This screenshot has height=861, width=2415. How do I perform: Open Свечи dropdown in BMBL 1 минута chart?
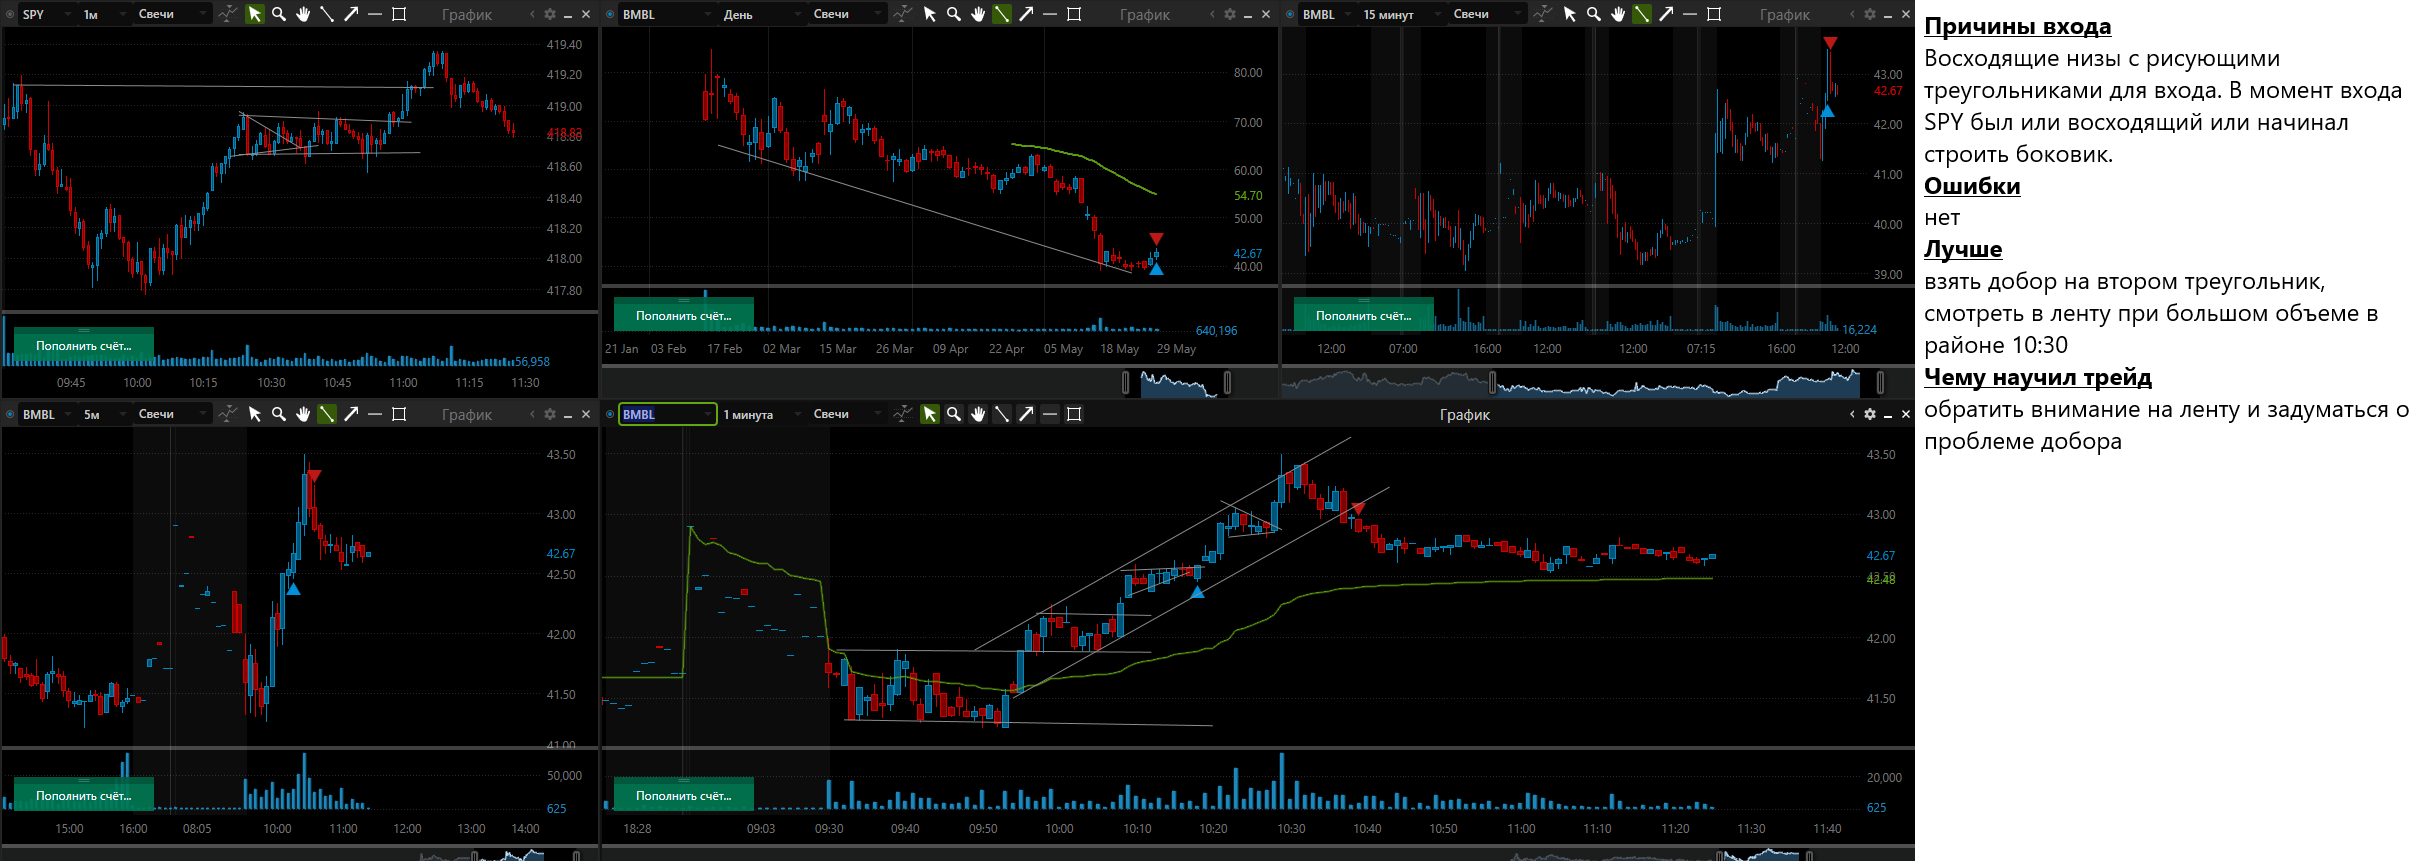847,414
